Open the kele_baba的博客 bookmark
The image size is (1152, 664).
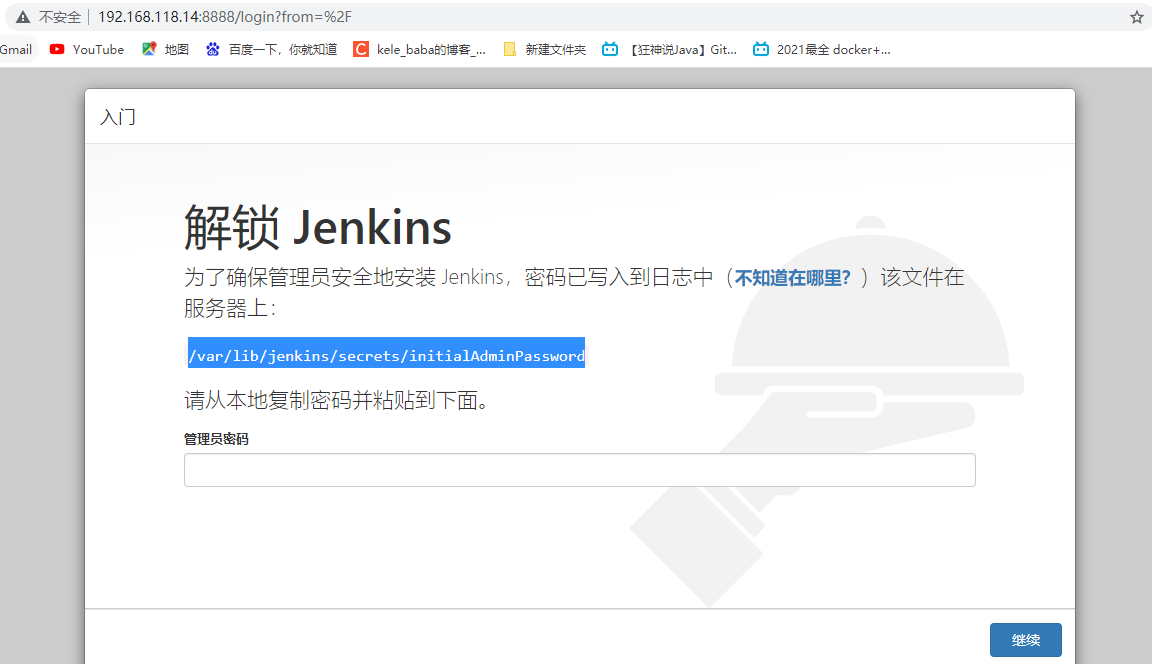(420, 49)
